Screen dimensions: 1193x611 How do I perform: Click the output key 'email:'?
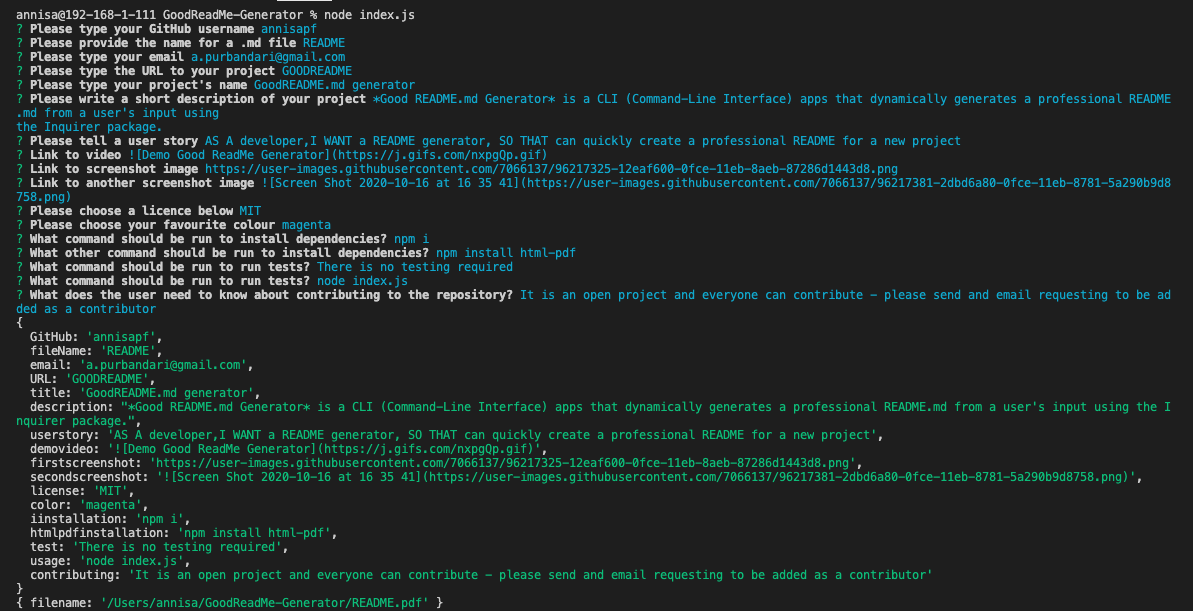coord(49,365)
